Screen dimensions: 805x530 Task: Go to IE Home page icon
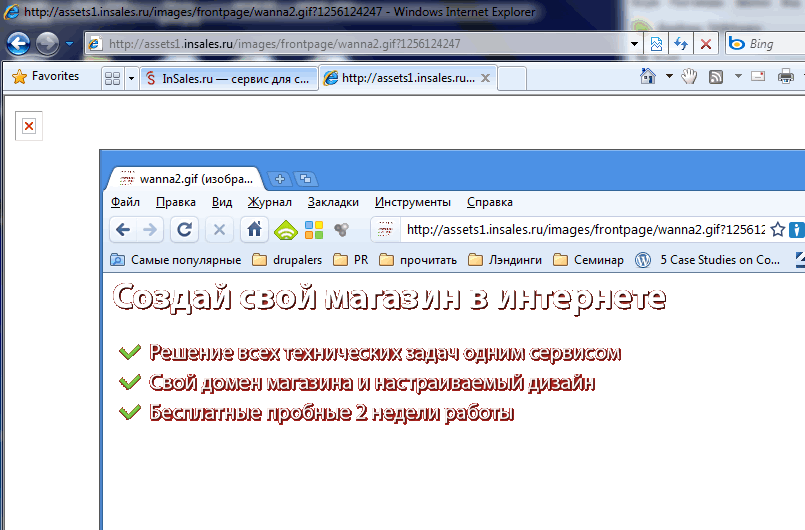coord(648,77)
